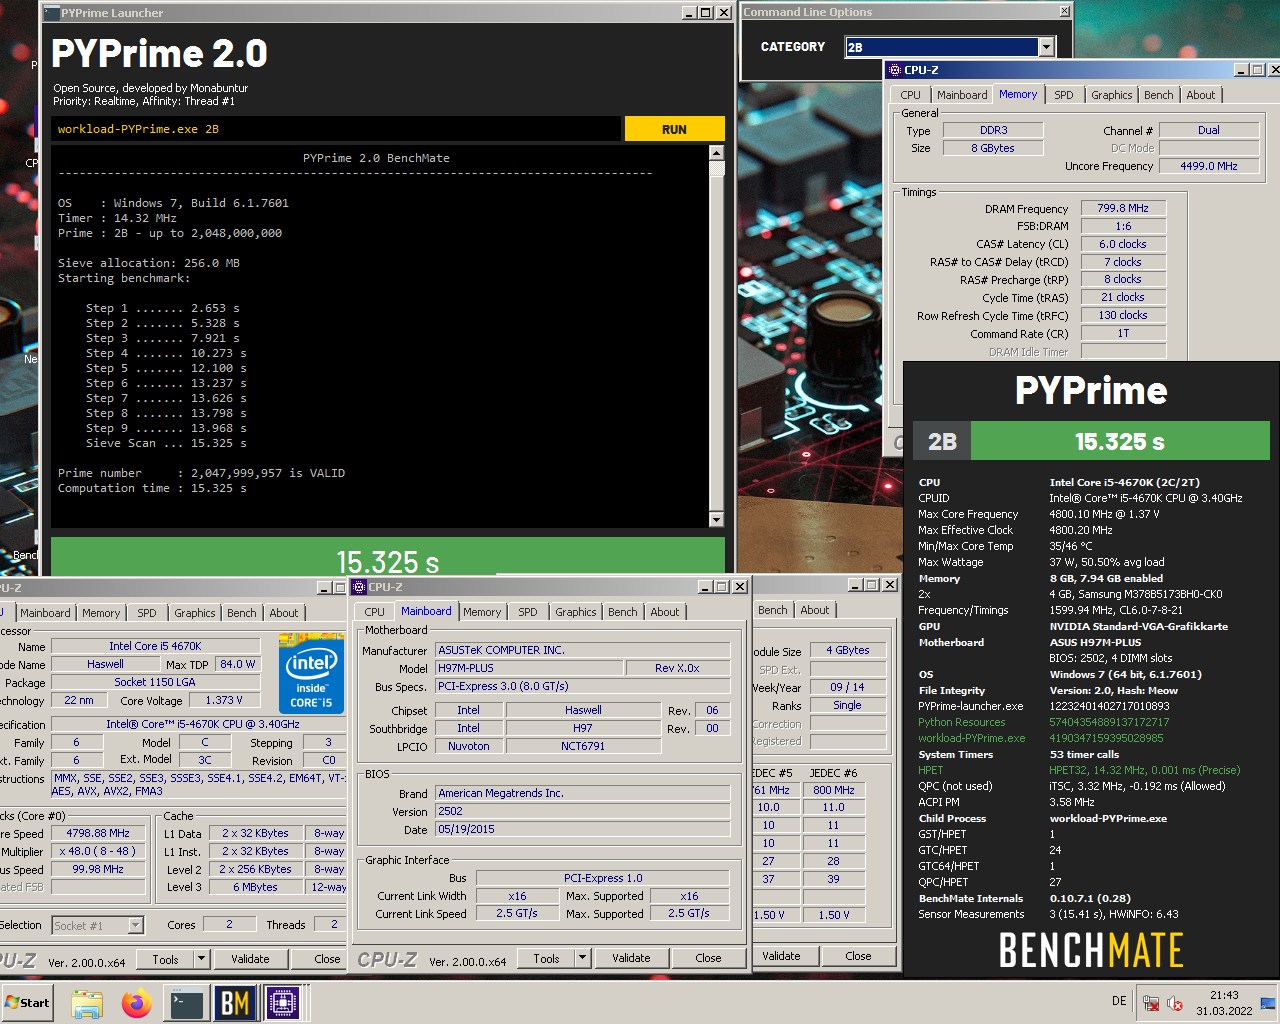
Task: Open Graphics tab in the Mainboard CPU-Z window
Action: pyautogui.click(x=576, y=612)
